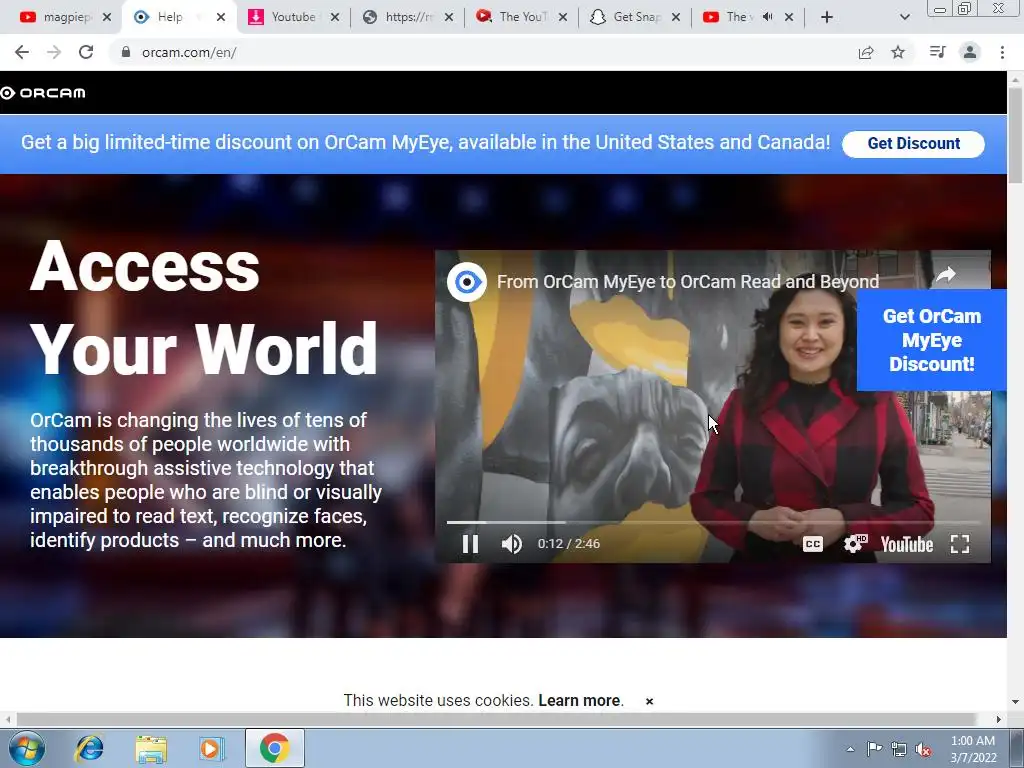Viewport: 1024px width, 768px height.
Task: Open the OrCam channel avatar in video
Action: 467,282
